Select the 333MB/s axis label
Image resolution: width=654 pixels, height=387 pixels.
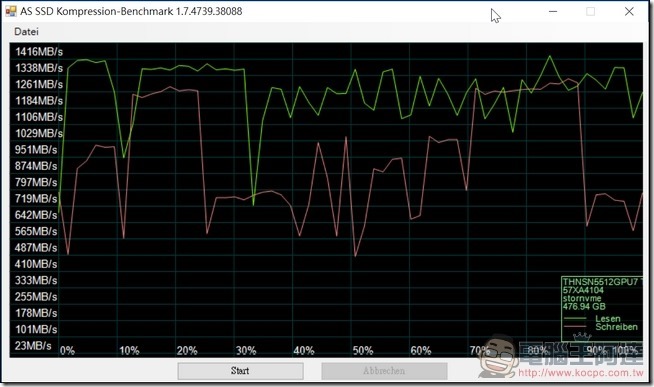pos(36,280)
